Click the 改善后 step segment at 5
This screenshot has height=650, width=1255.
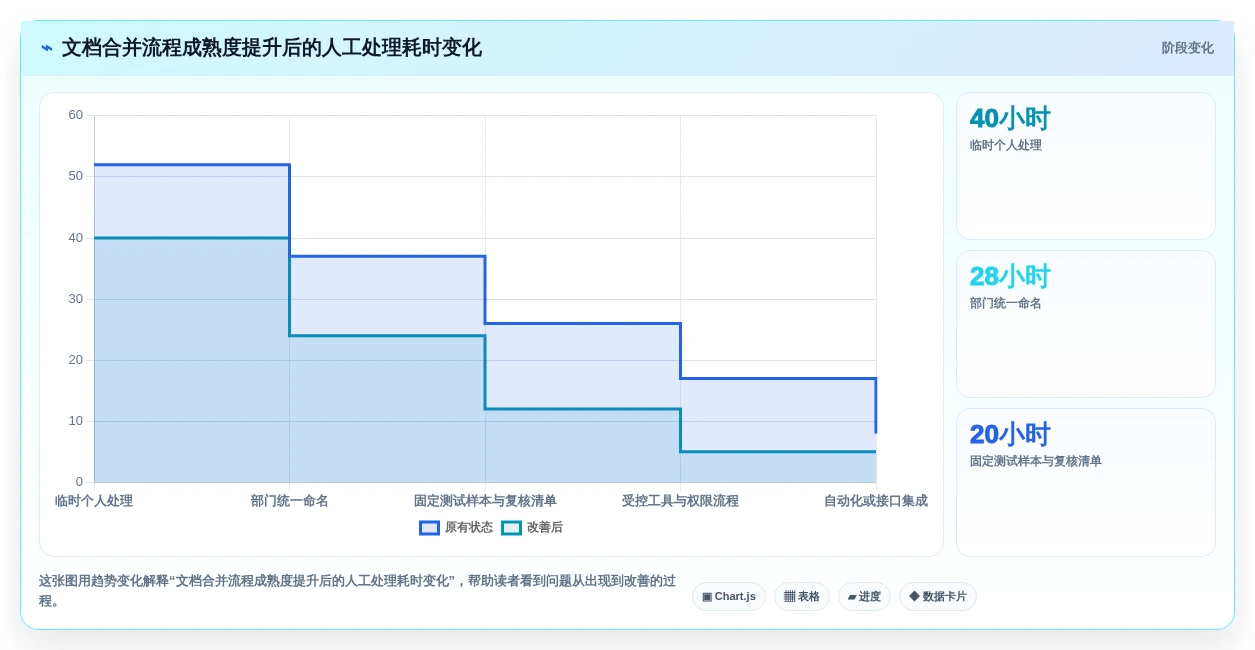pyautogui.click(x=778, y=452)
